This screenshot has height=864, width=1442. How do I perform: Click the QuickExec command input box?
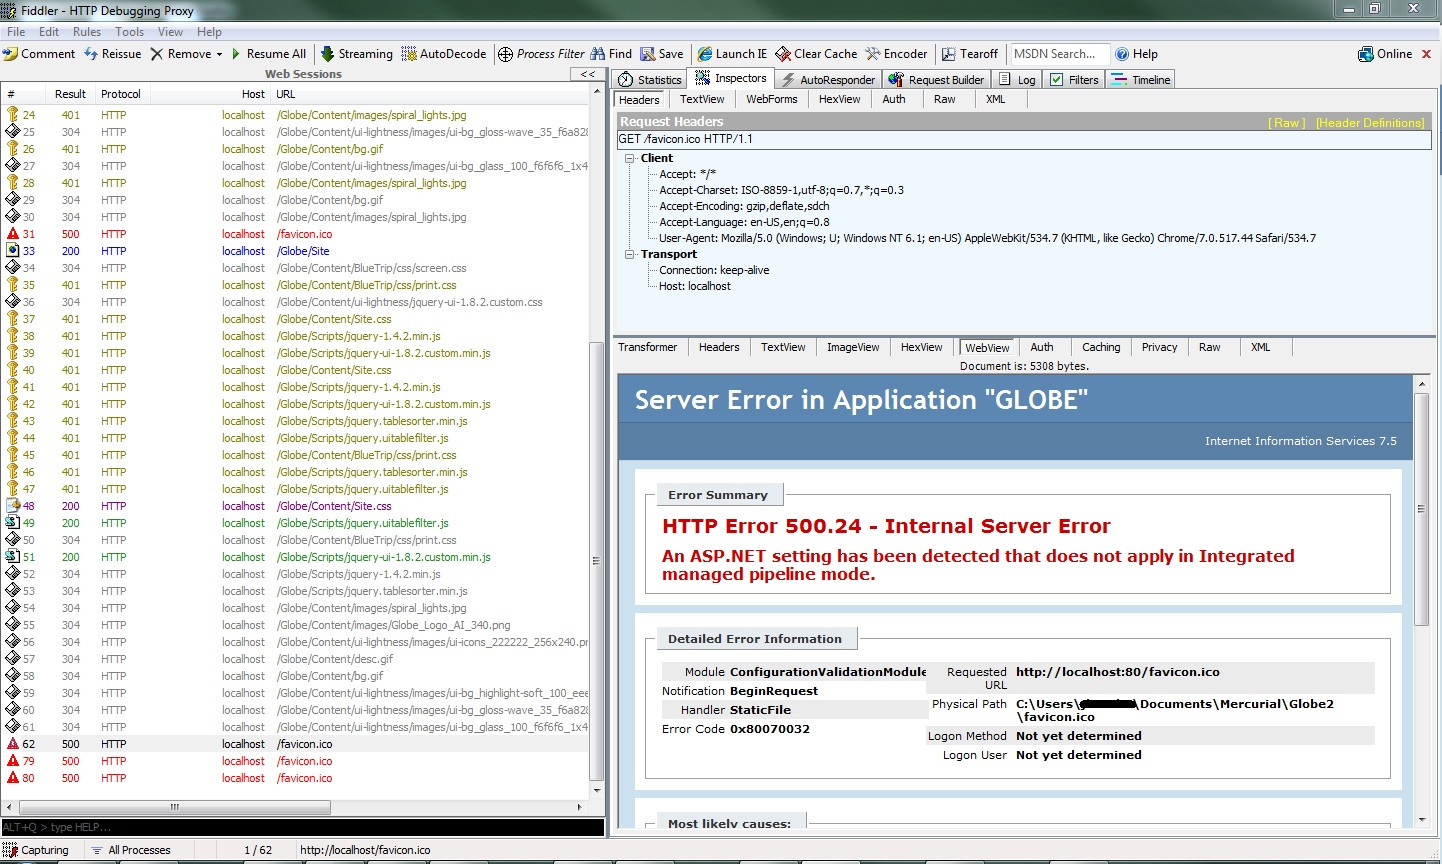pyautogui.click(x=303, y=827)
